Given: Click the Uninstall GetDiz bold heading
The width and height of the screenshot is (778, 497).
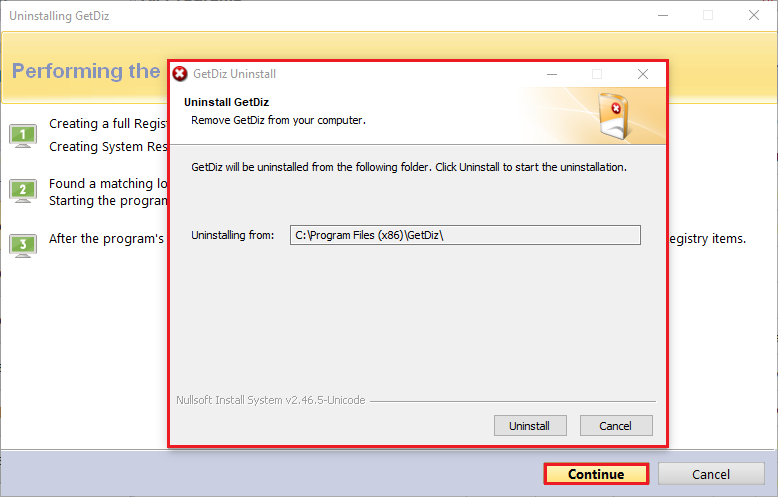Looking at the screenshot, I should pos(226,102).
